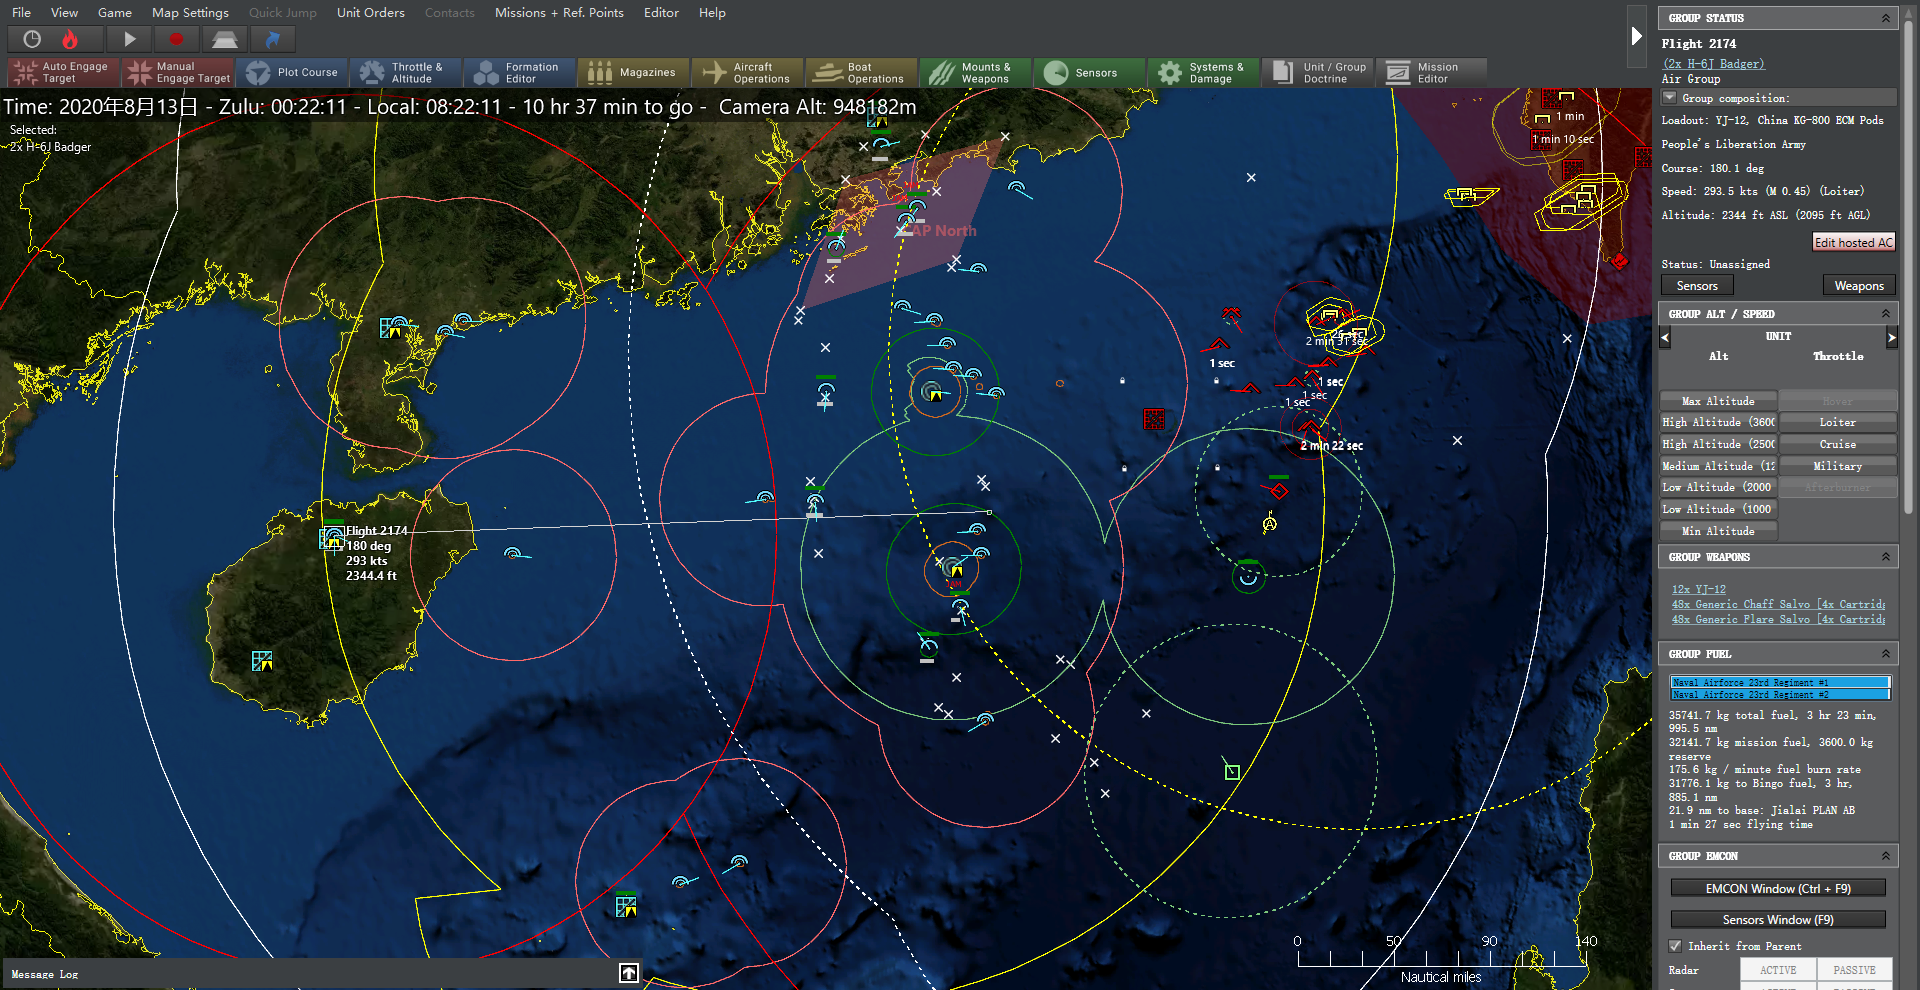The width and height of the screenshot is (1920, 990).
Task: Click the gray trapezoid map layer icon
Action: coord(225,39)
